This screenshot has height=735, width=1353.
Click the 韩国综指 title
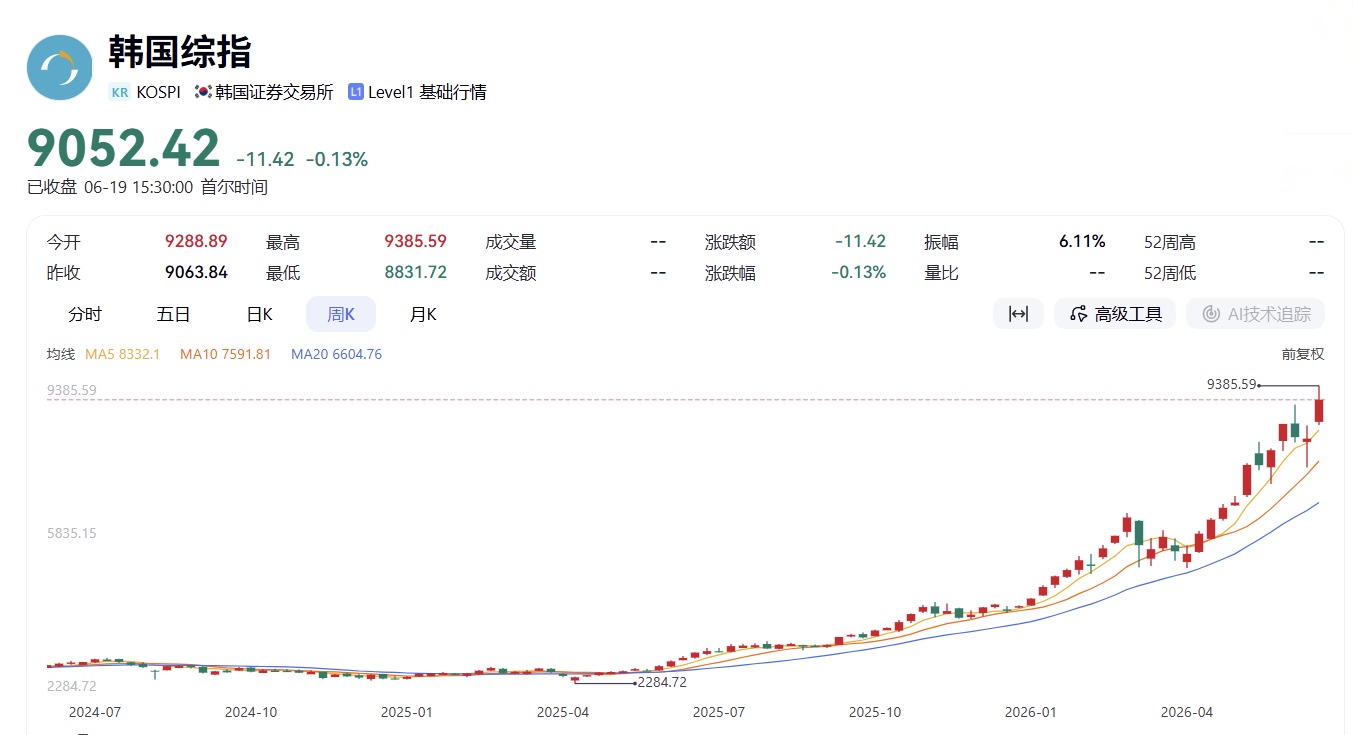pos(180,51)
